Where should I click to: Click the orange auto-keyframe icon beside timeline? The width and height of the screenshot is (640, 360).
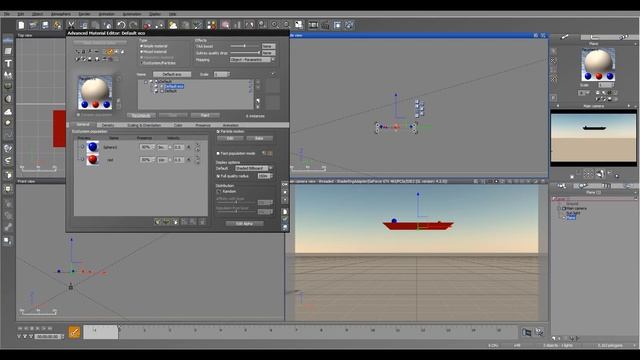tap(74, 332)
